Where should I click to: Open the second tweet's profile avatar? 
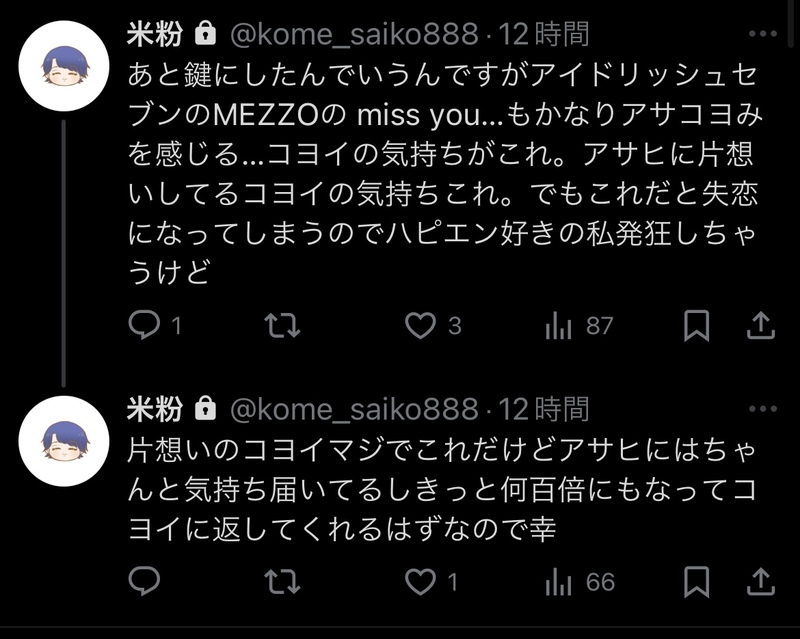[x=65, y=440]
